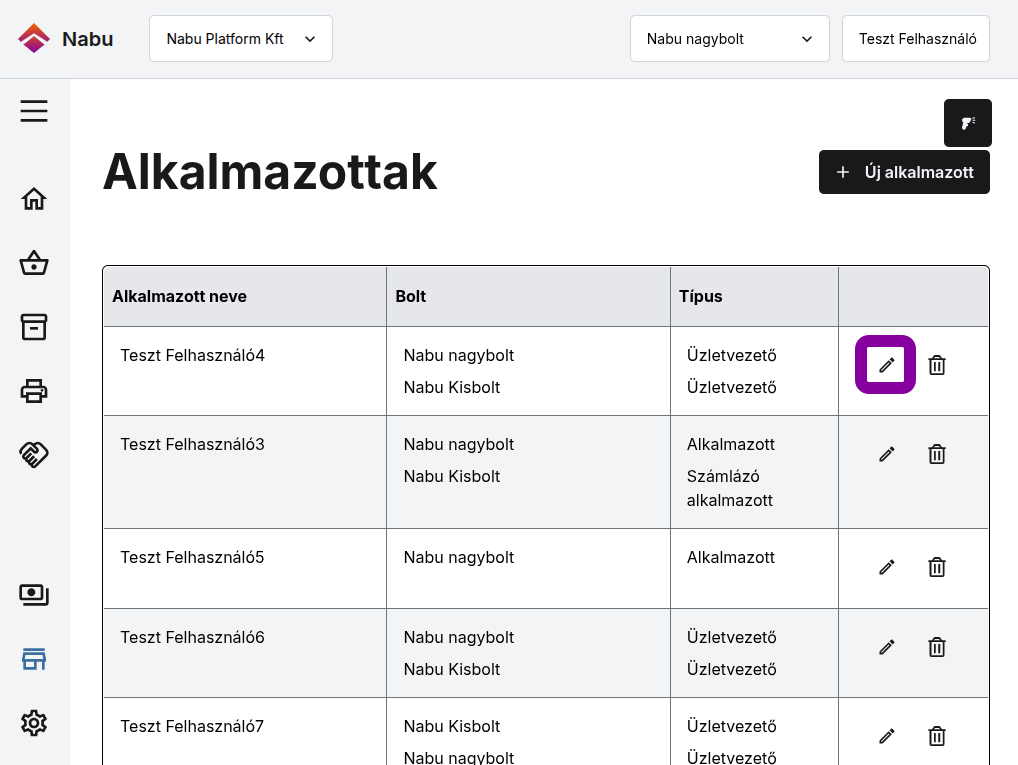Click Számlázó alkalmazott type cell text
Screen dimensions: 1018x765
tap(730, 488)
